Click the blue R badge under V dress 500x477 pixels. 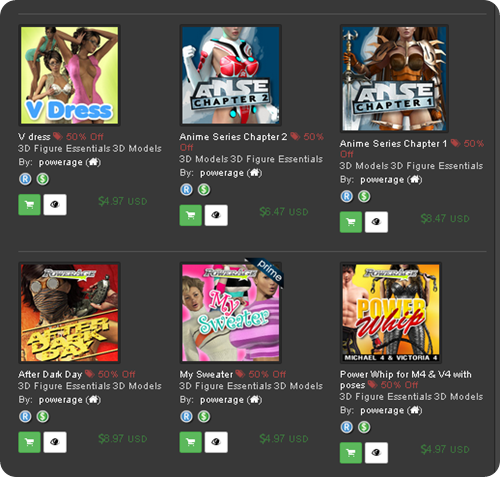[x=25, y=179]
